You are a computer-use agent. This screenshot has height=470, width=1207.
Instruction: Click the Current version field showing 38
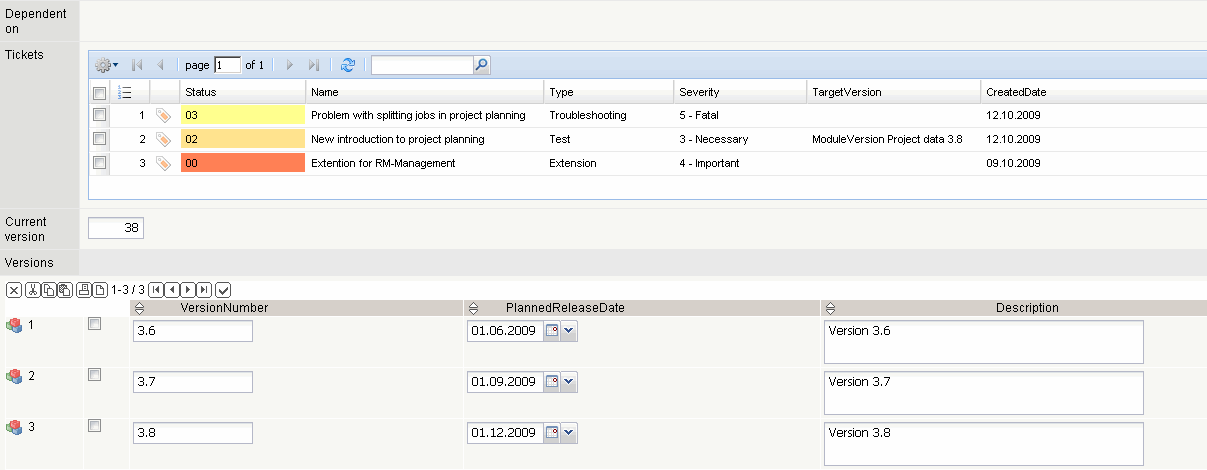tap(116, 228)
